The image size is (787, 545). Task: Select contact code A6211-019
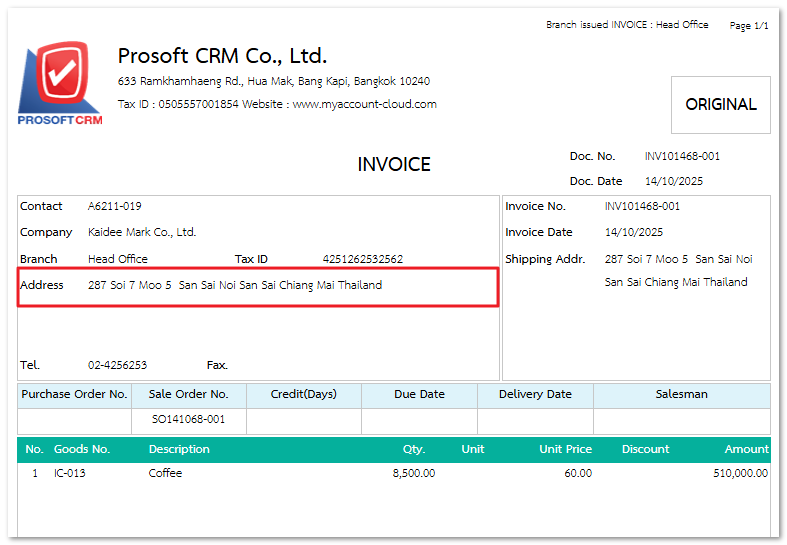point(115,206)
